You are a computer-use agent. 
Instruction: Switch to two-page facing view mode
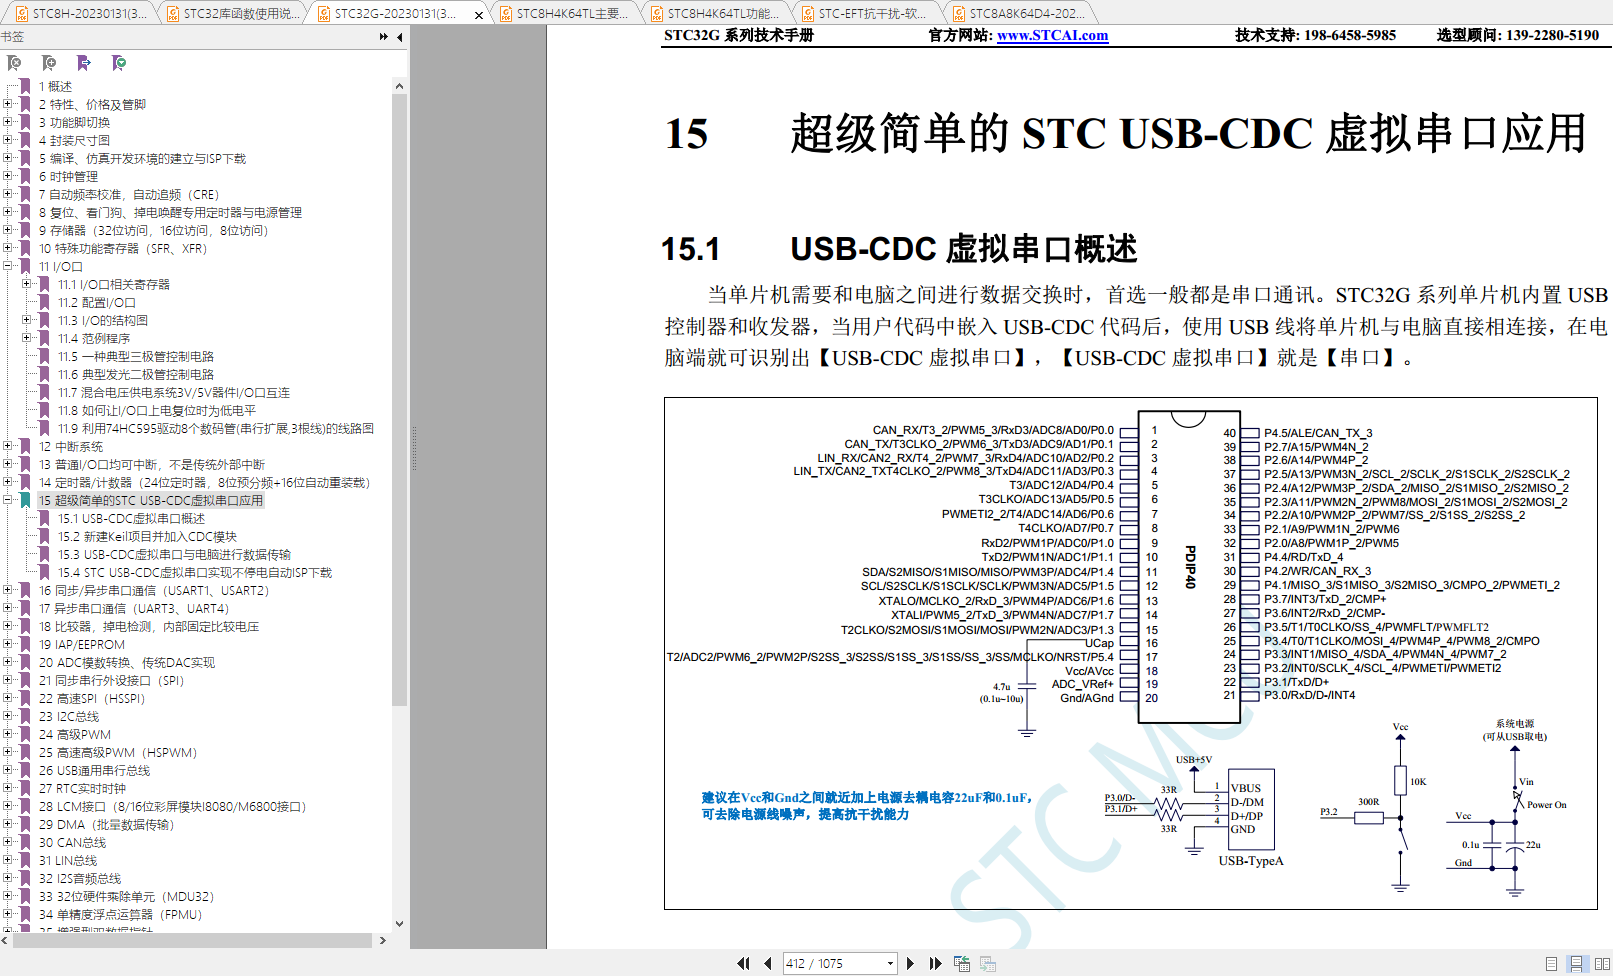point(1602,964)
